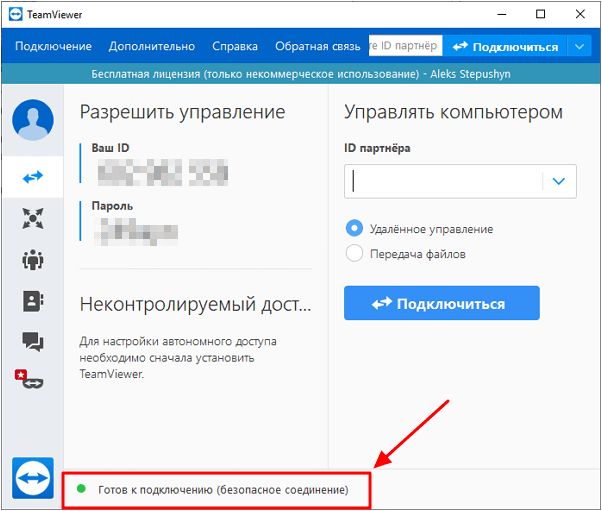Open the Справка menu

click(x=235, y=46)
